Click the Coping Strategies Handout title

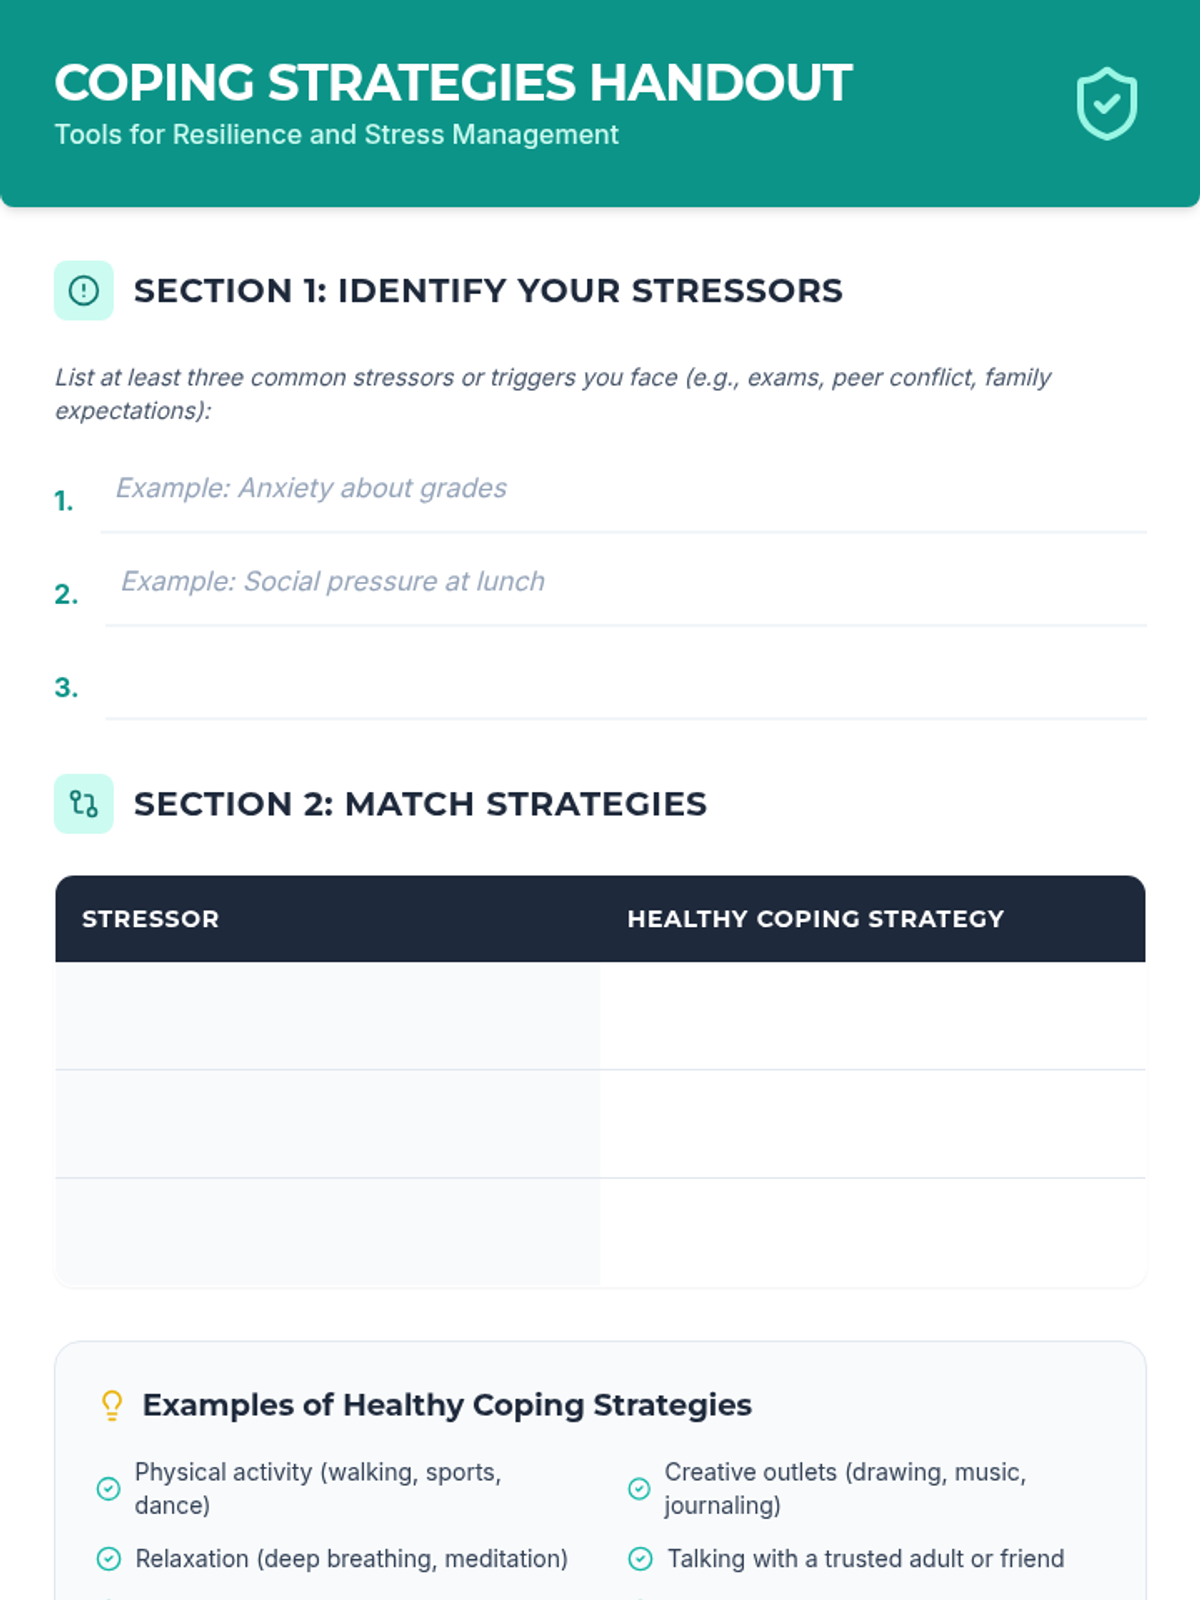point(453,83)
